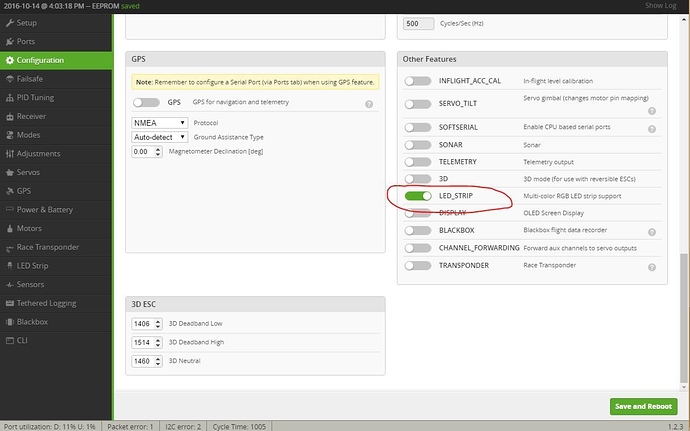The width and height of the screenshot is (690, 431).
Task: Enable SERVO_TILT switch
Action: [418, 104]
